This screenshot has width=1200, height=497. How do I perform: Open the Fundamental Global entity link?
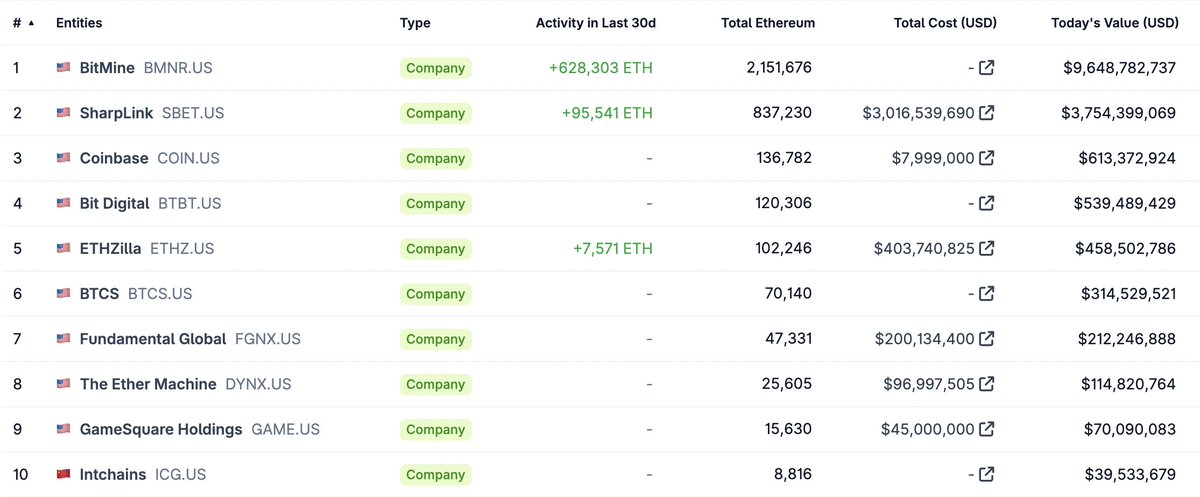pos(153,339)
